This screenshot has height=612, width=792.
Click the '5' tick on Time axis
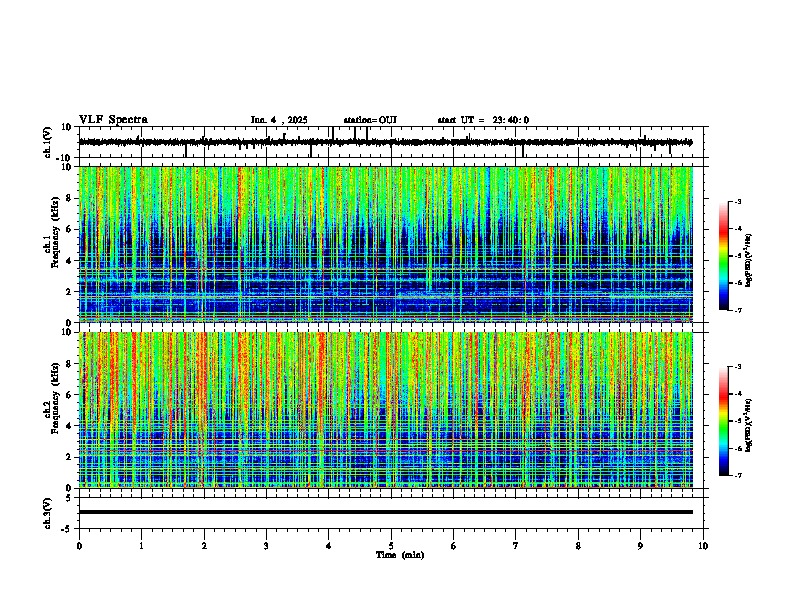pos(391,546)
